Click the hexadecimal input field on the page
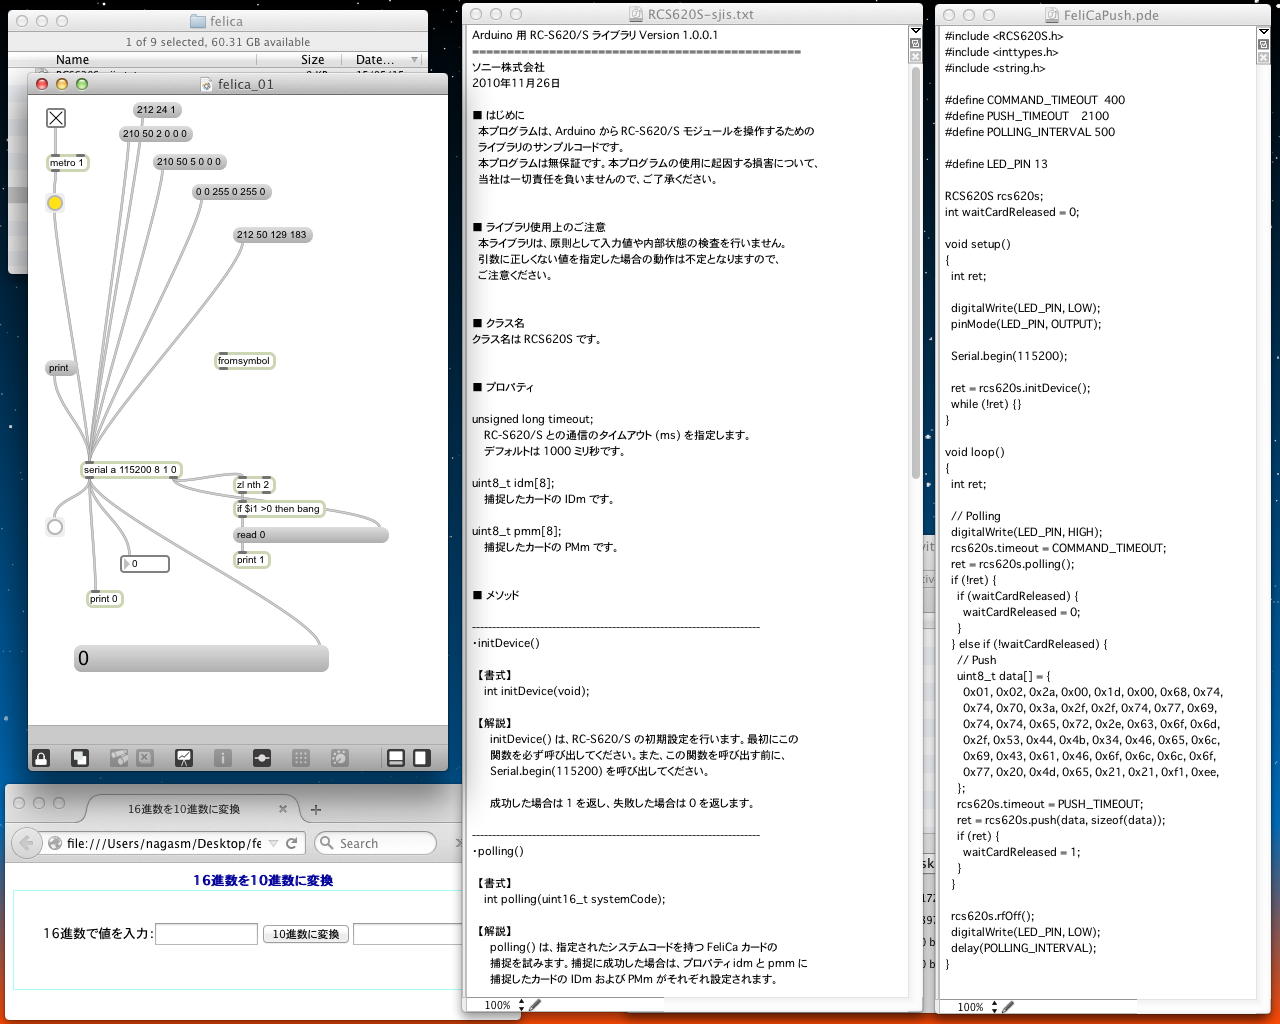Screen dimensions: 1280x1024 [x=206, y=934]
